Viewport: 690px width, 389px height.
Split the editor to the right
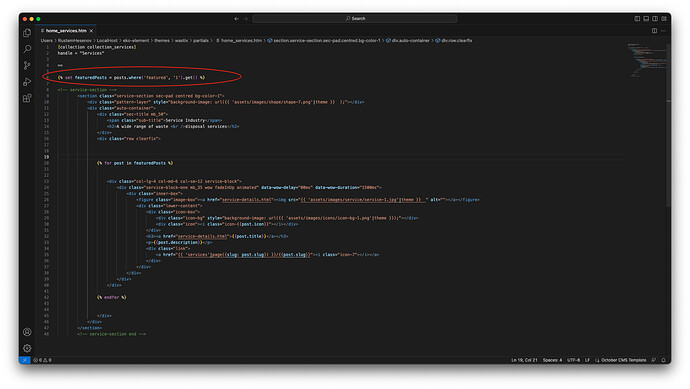[x=654, y=31]
